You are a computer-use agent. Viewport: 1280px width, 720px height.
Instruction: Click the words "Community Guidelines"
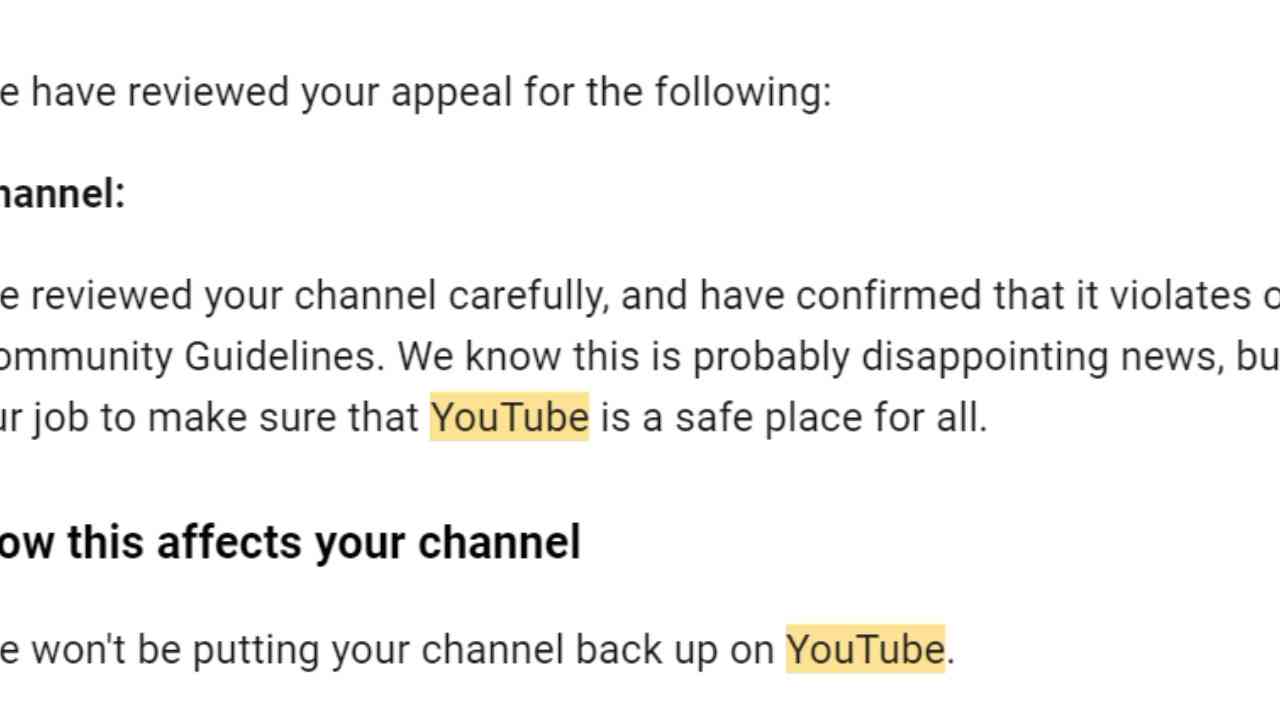click(190, 356)
